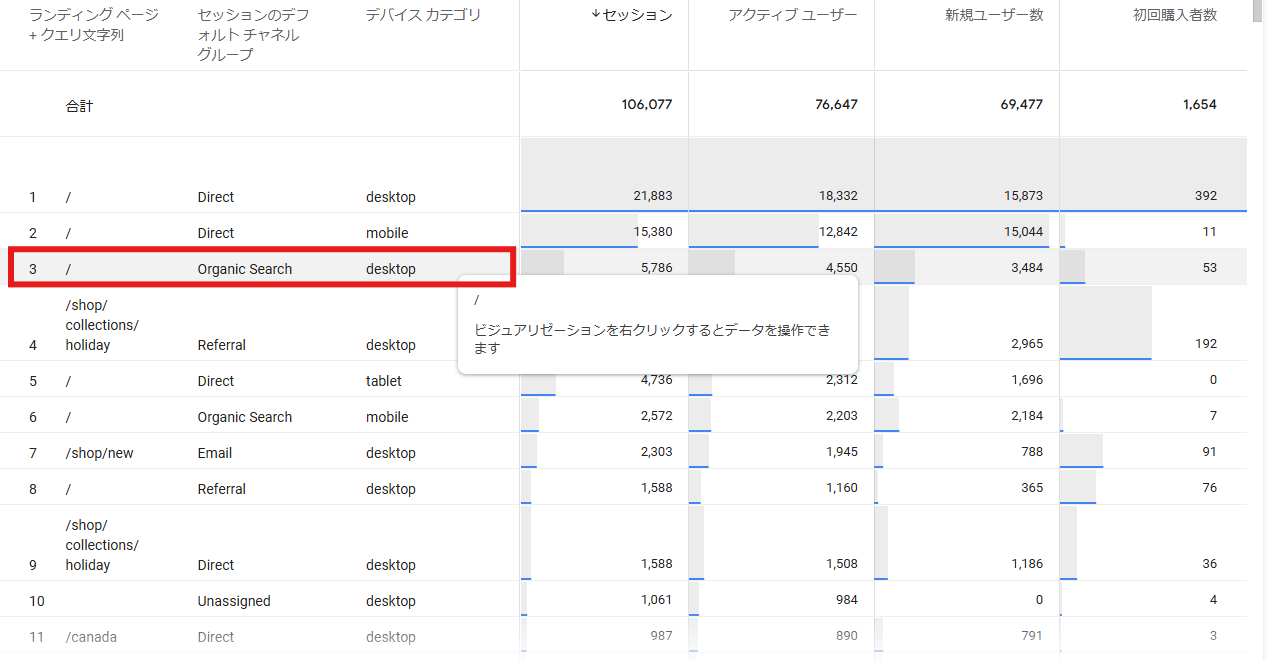Click Organic Search in highlighted row 3
This screenshot has height=661, width=1267.
245,269
